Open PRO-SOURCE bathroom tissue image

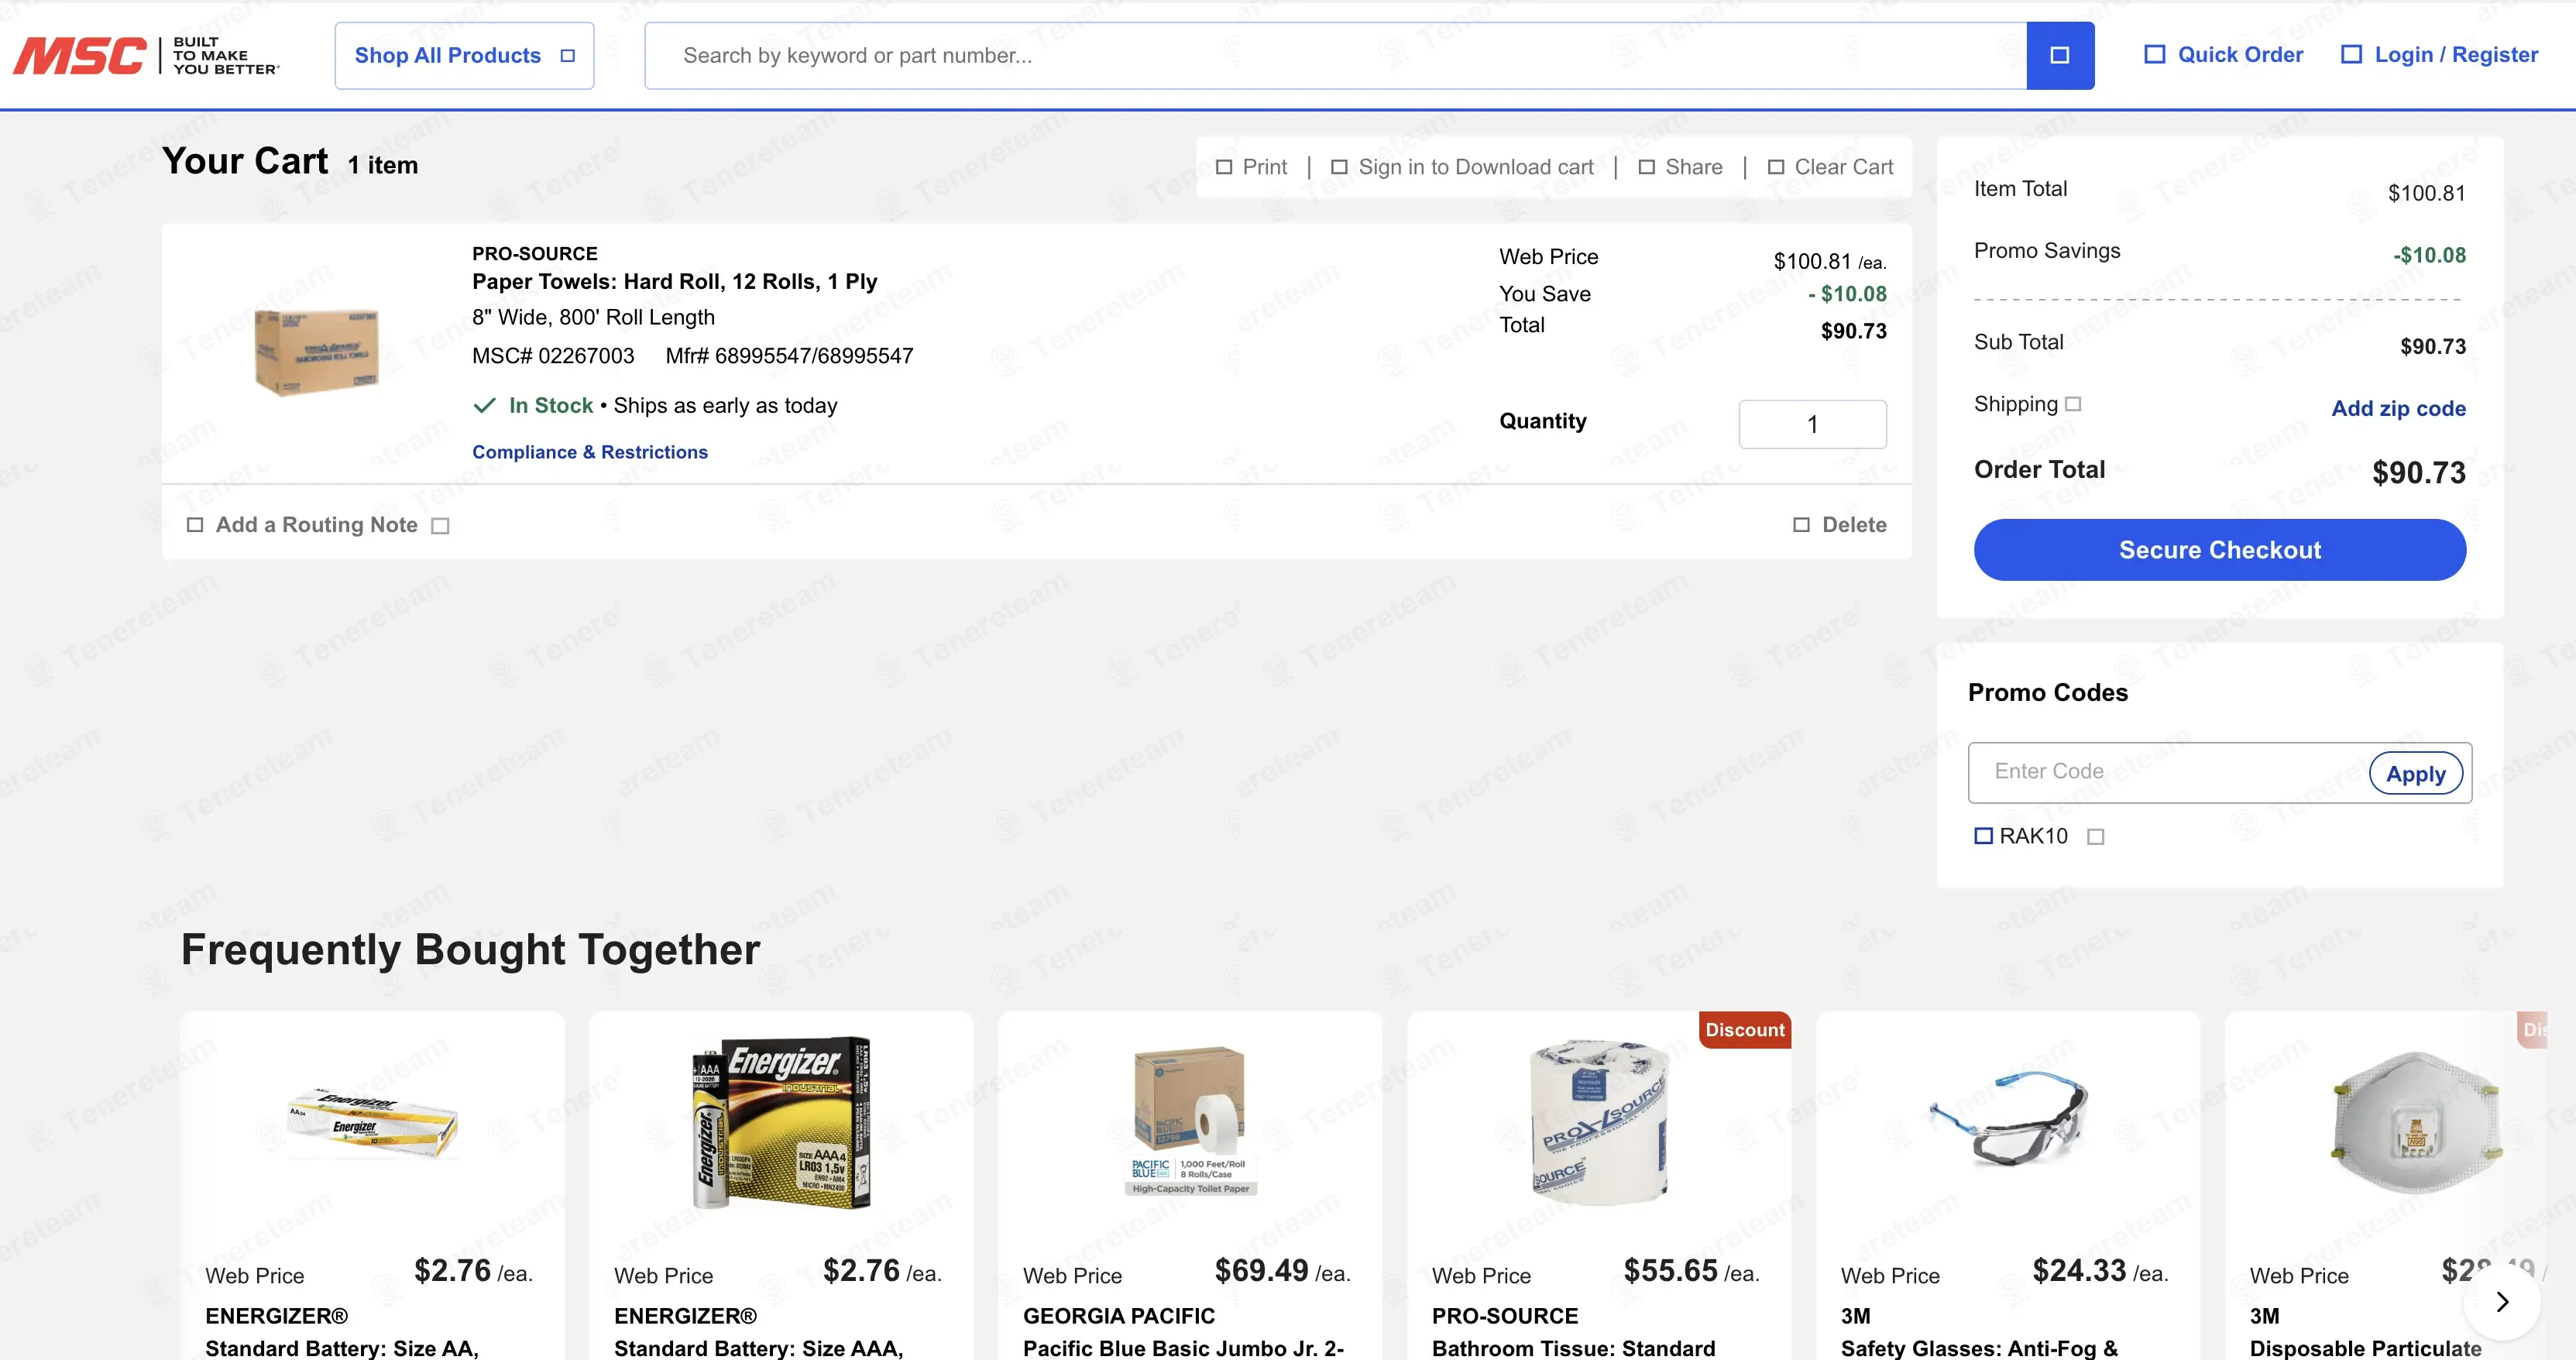click(x=1600, y=1122)
